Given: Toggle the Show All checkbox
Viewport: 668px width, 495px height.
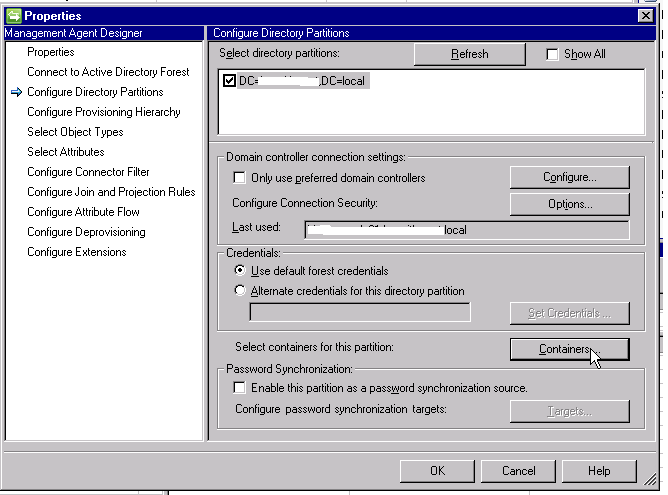Looking at the screenshot, I should click(x=553, y=54).
